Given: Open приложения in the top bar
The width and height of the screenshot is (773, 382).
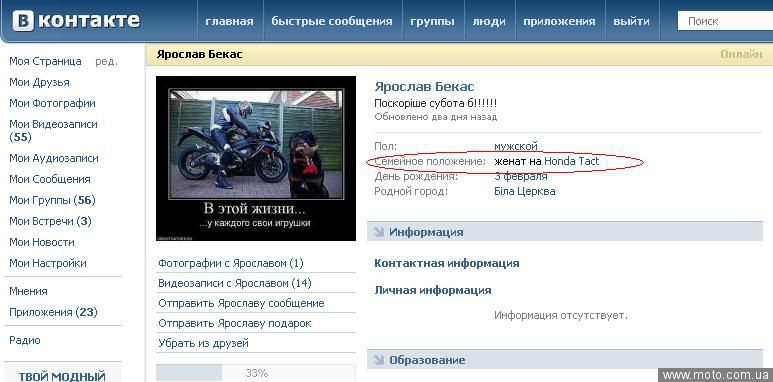Looking at the screenshot, I should click(x=559, y=22).
